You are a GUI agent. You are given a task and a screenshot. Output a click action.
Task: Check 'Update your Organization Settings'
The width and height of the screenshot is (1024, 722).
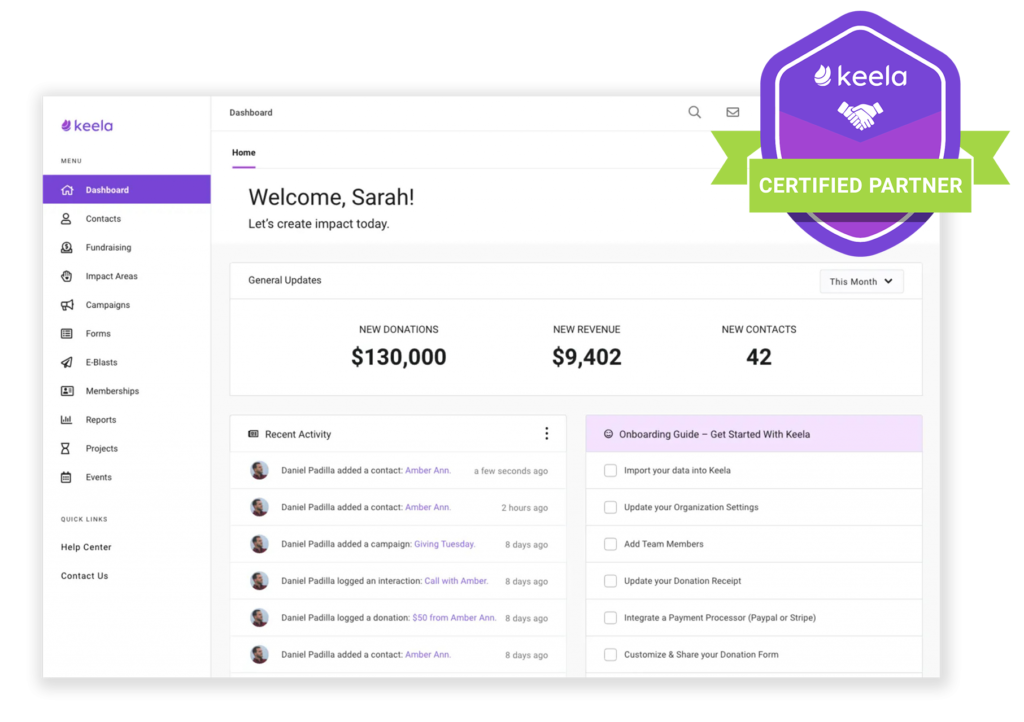point(610,507)
